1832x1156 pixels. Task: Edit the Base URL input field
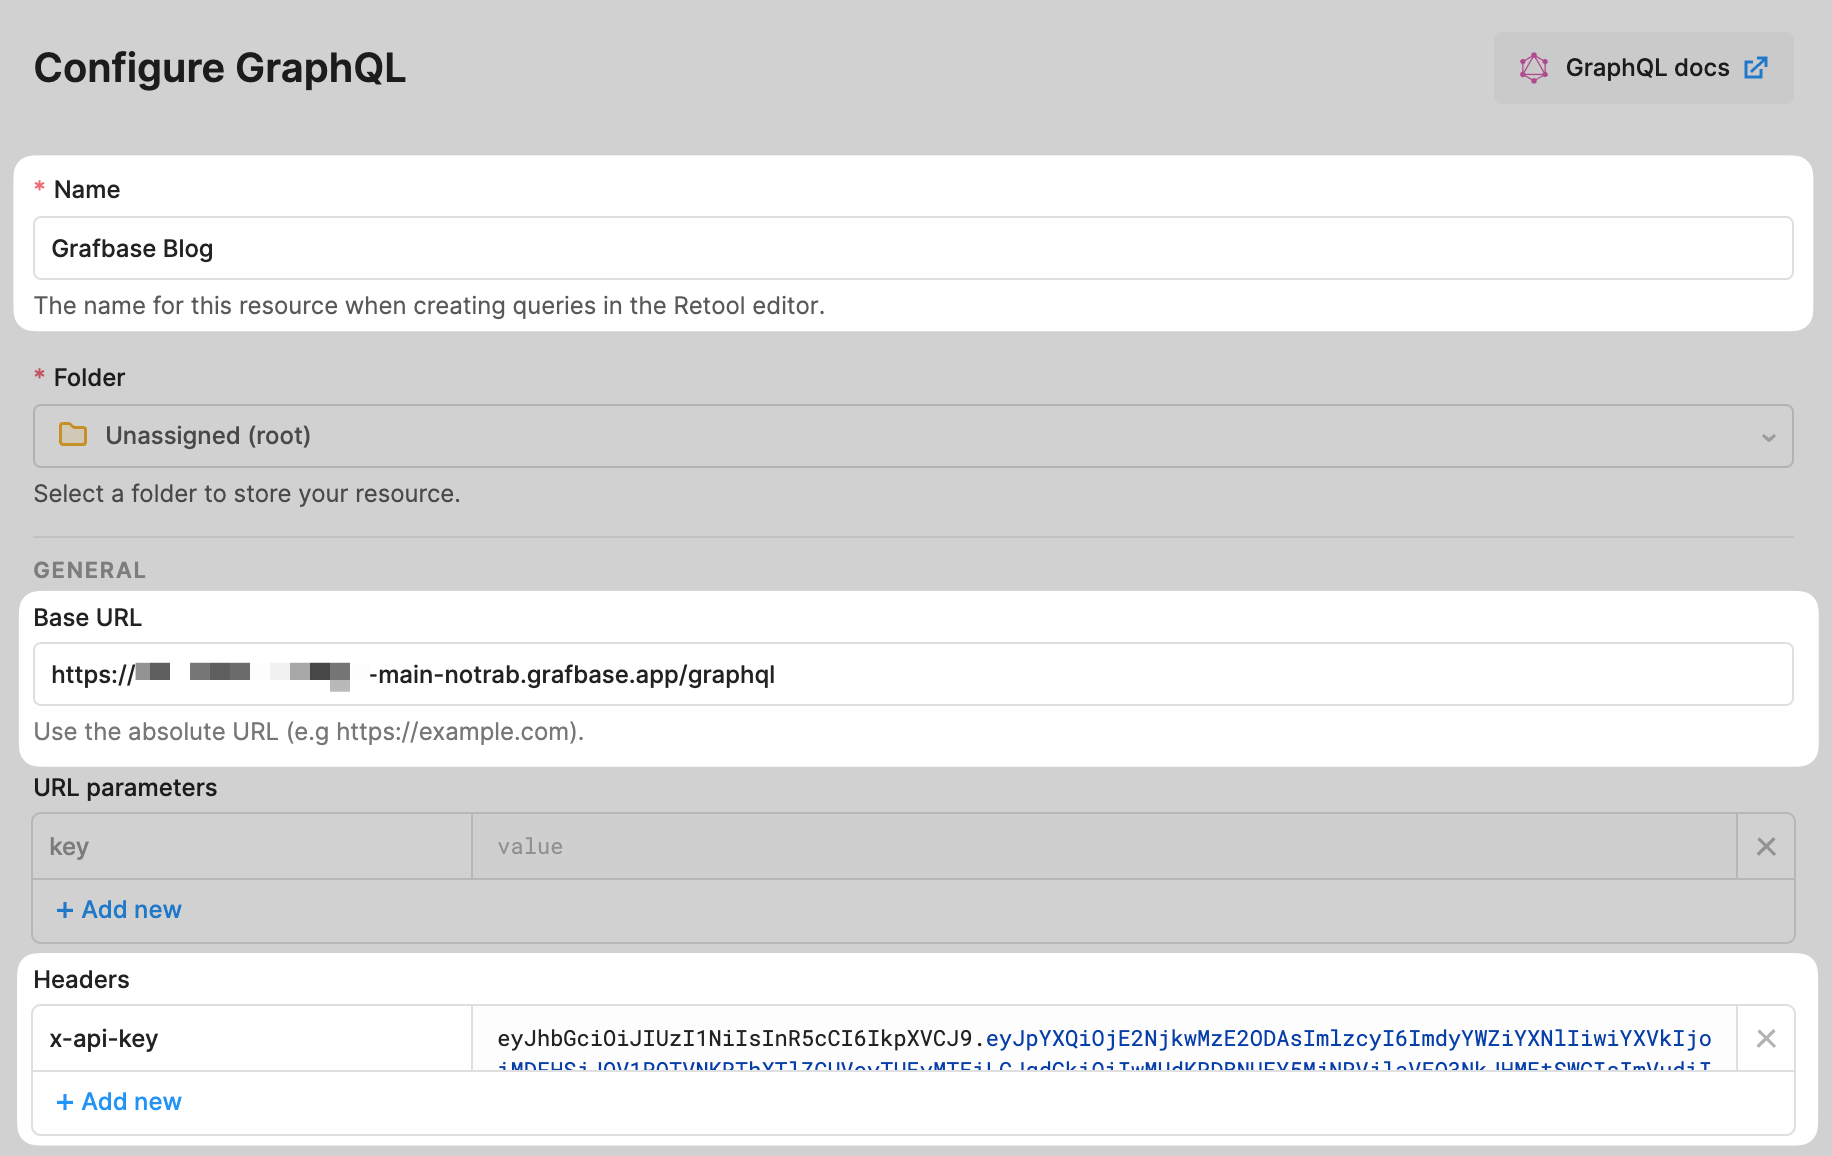pos(913,674)
